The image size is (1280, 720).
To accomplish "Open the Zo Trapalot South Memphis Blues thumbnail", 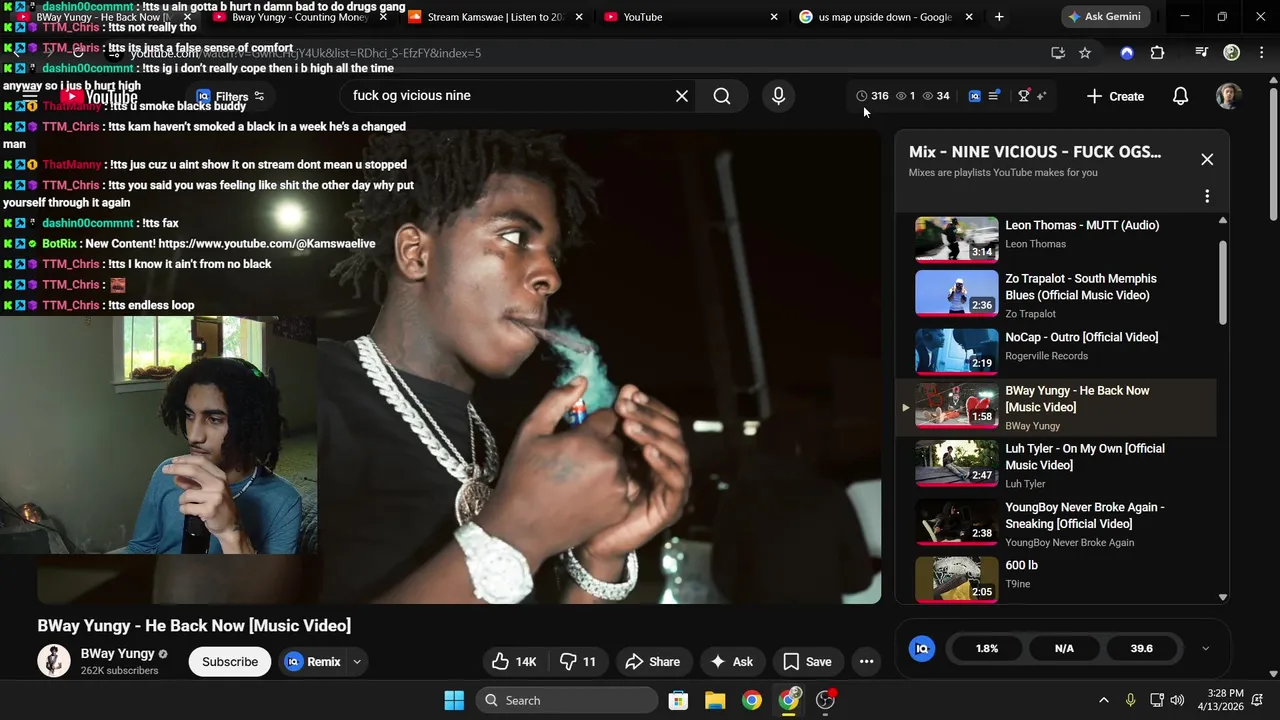I will pos(957,294).
